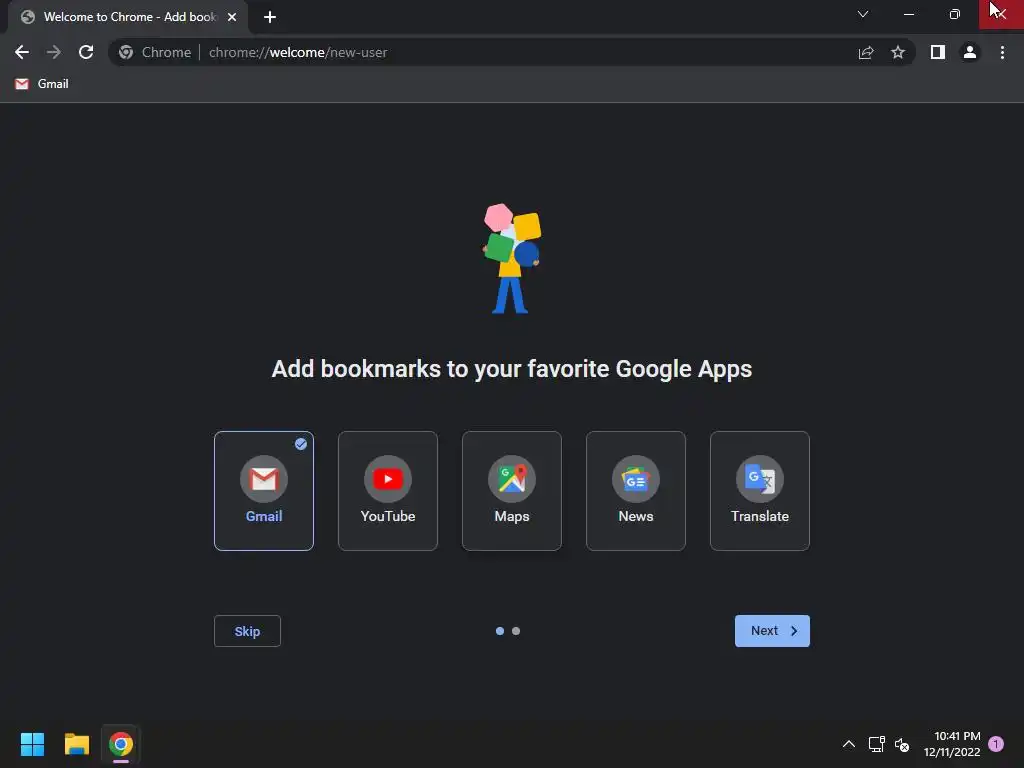Click the first page indicator dot

coord(500,631)
